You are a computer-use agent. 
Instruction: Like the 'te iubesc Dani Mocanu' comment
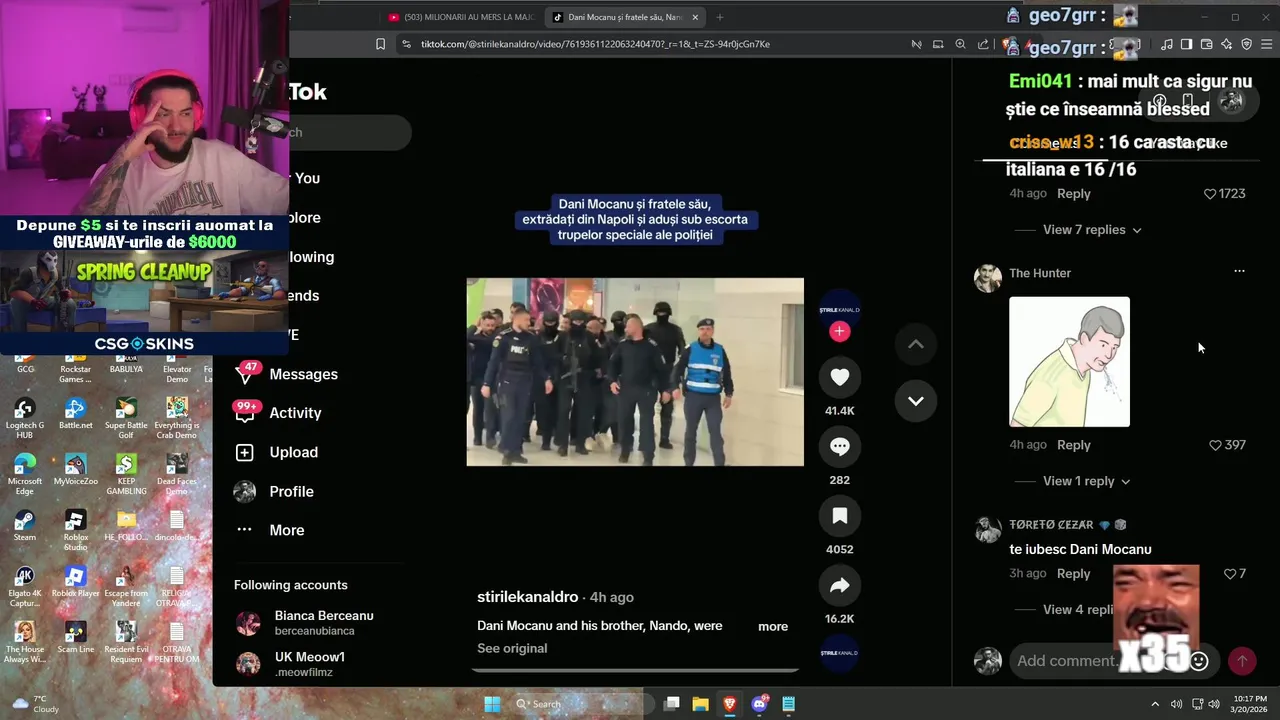[1231, 574]
